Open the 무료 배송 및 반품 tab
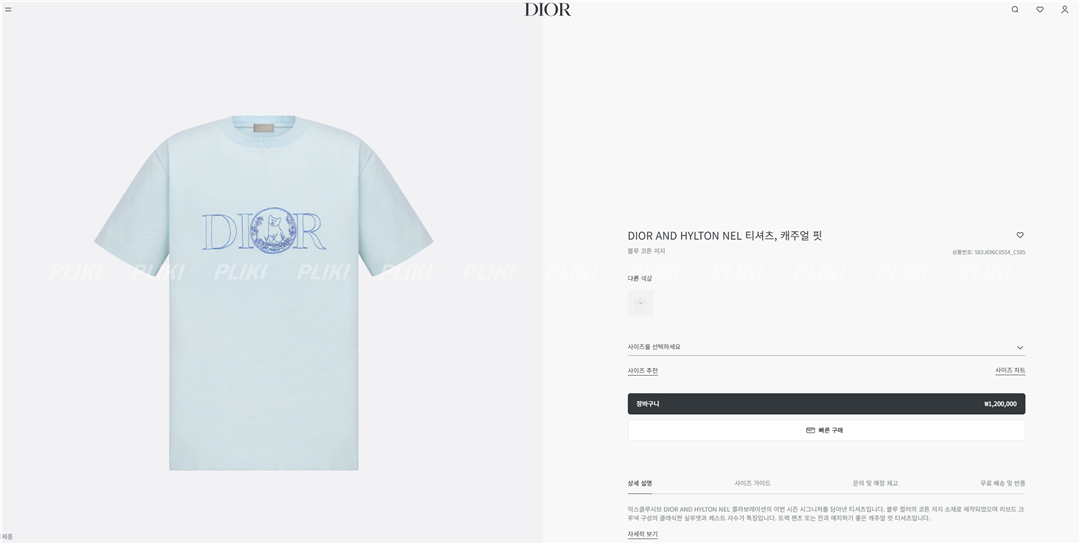This screenshot has width=1080, height=544. tap(1003, 483)
